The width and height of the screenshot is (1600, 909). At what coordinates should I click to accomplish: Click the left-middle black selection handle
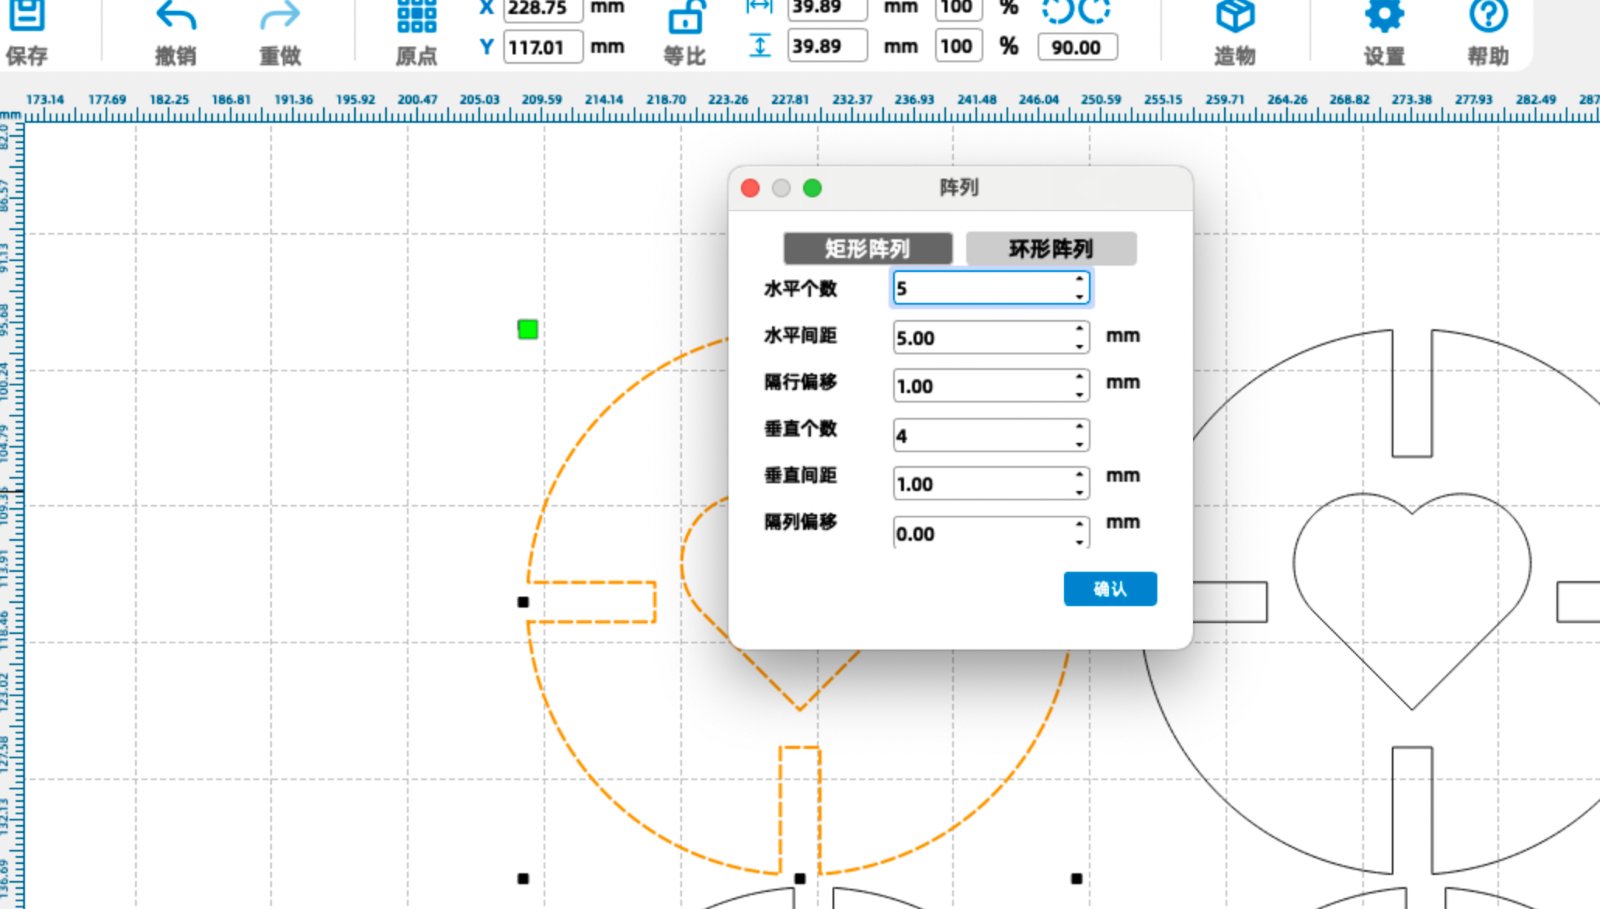[523, 602]
